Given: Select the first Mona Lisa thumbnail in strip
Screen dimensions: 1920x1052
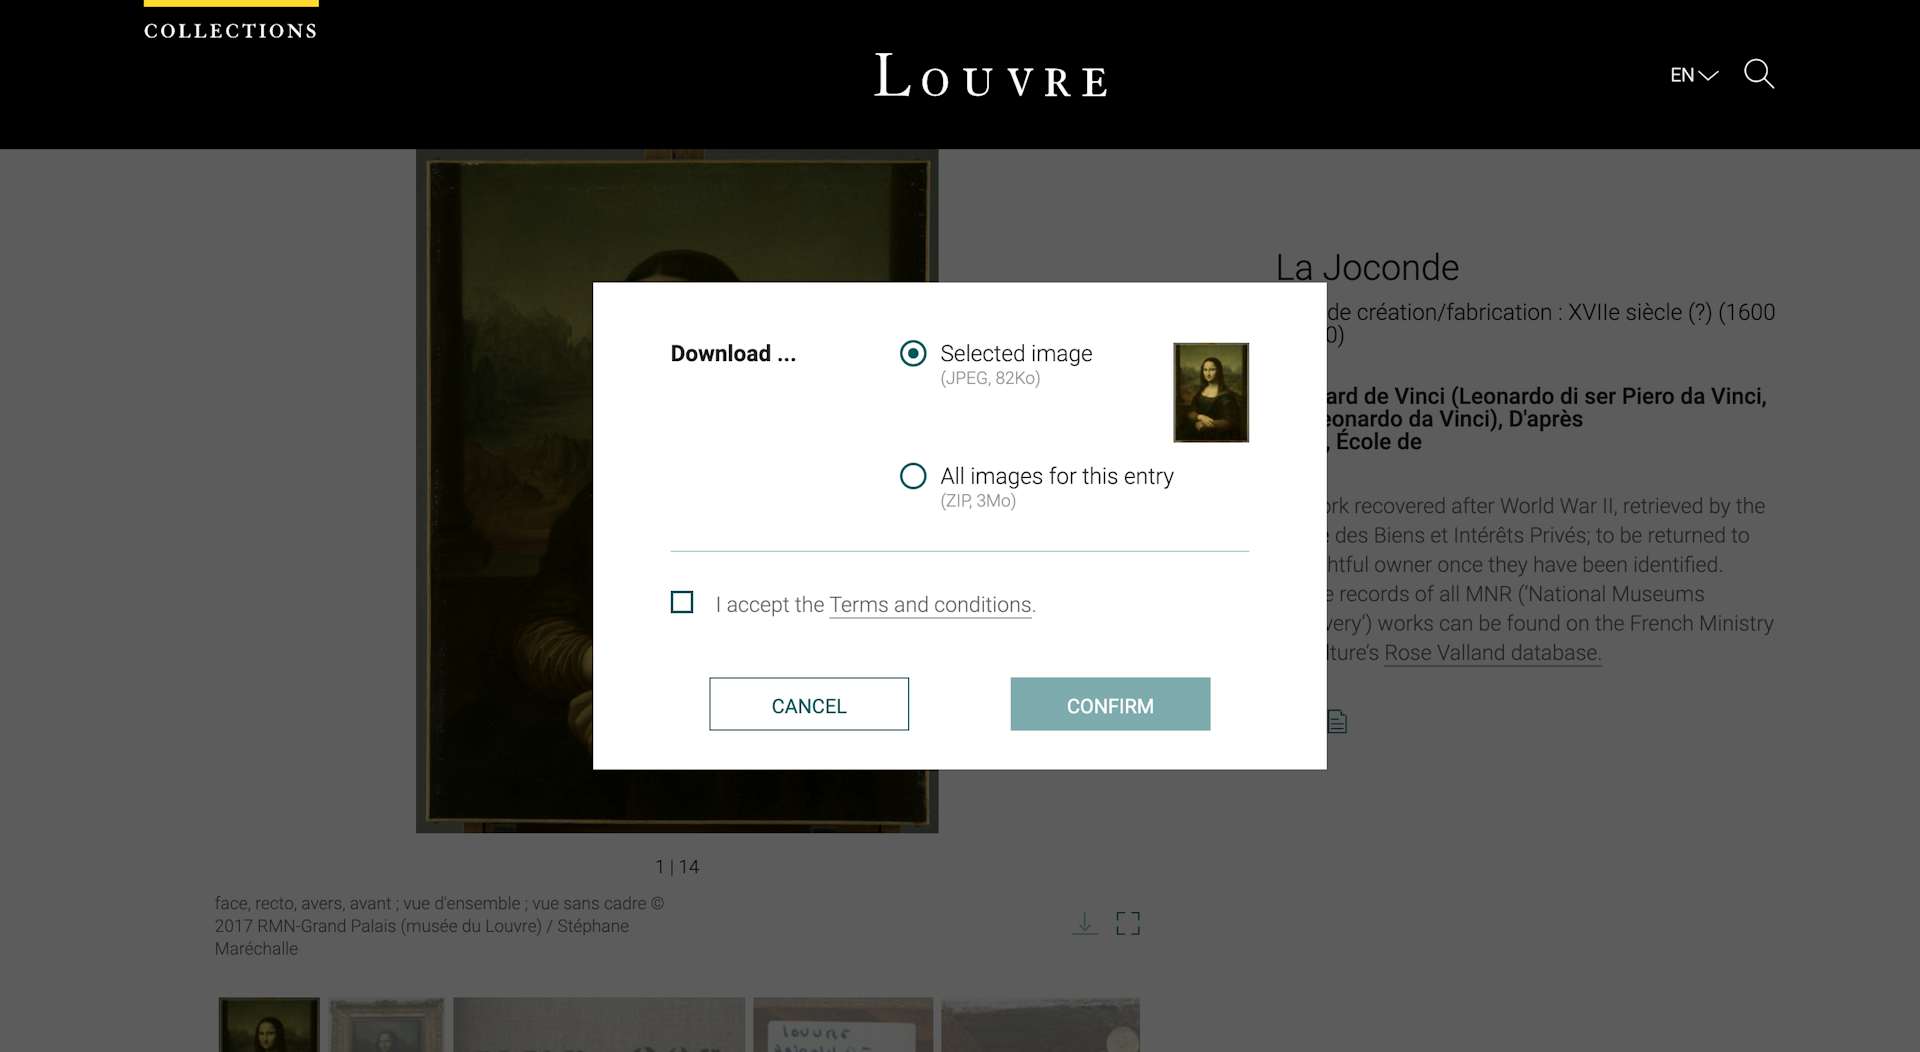Looking at the screenshot, I should click(269, 1024).
